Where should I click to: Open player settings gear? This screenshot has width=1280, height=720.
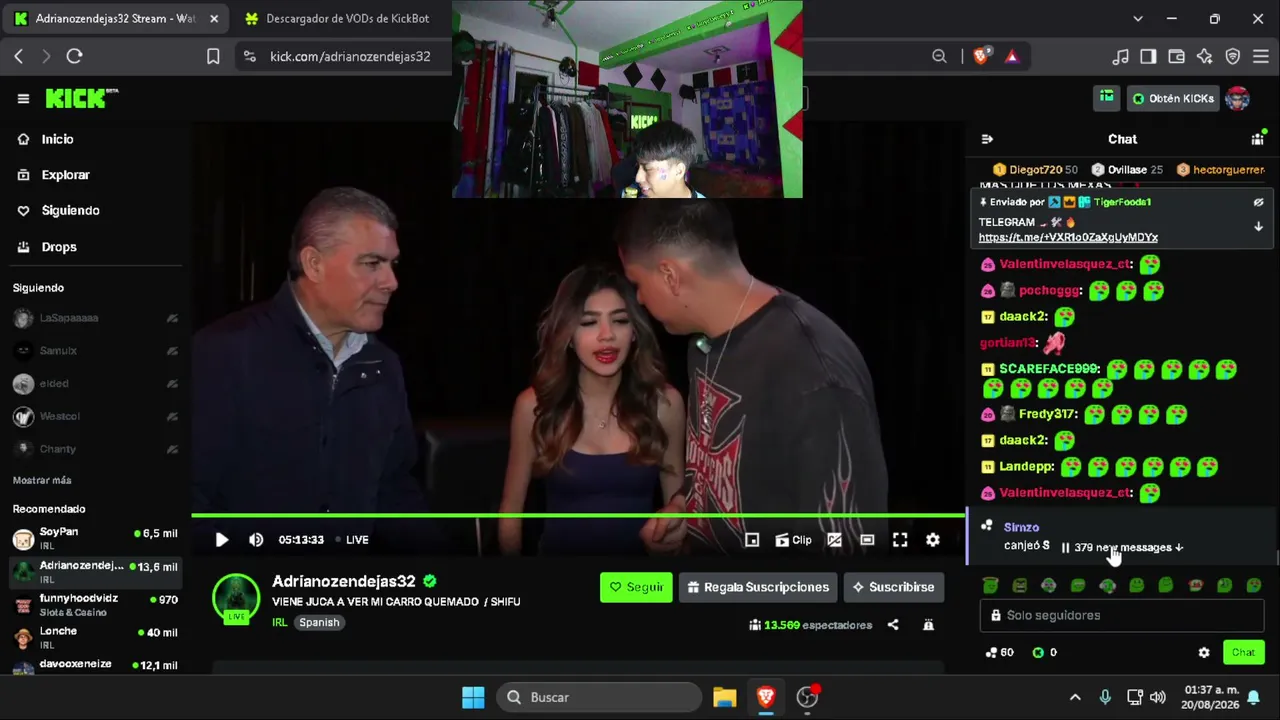(932, 540)
